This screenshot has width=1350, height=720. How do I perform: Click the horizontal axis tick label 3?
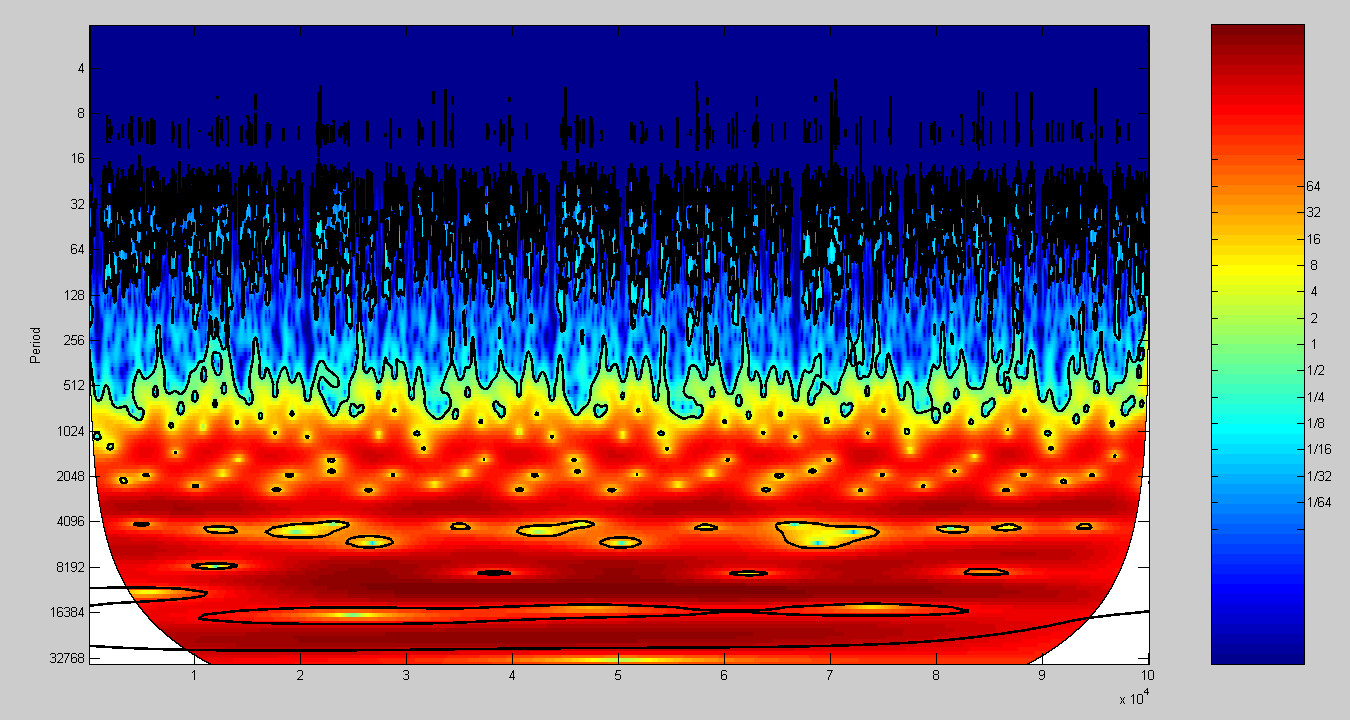406,677
